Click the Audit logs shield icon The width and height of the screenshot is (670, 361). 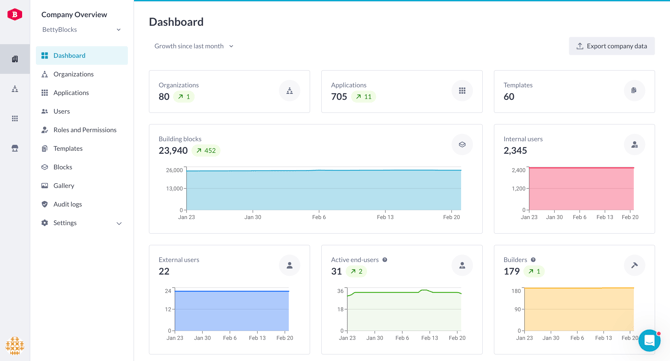44,204
